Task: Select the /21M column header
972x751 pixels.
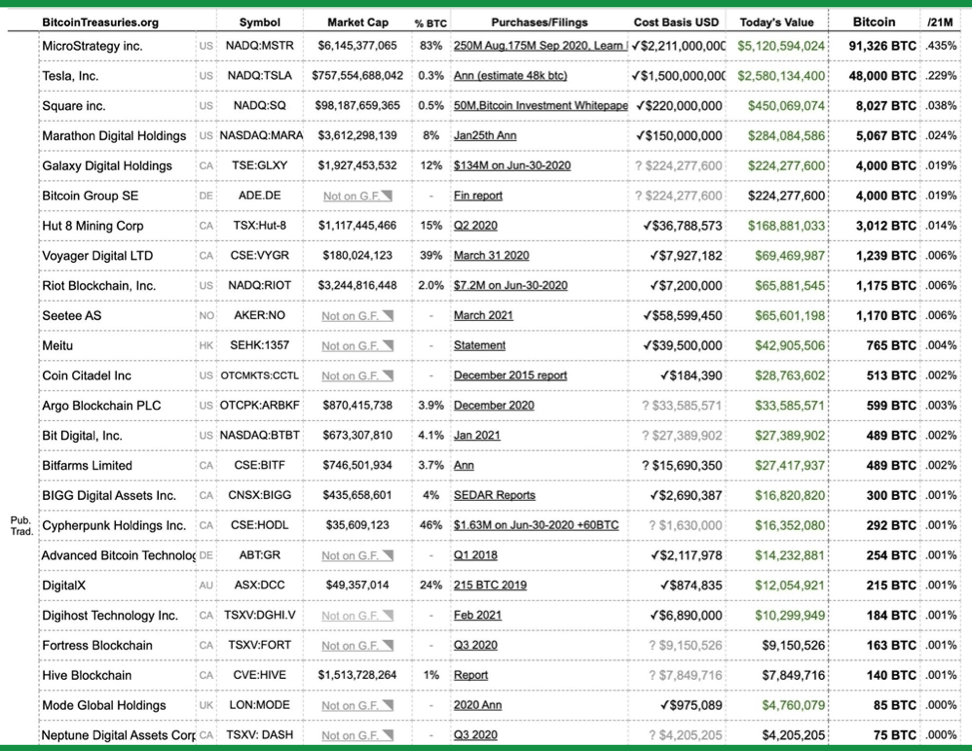Action: point(940,22)
